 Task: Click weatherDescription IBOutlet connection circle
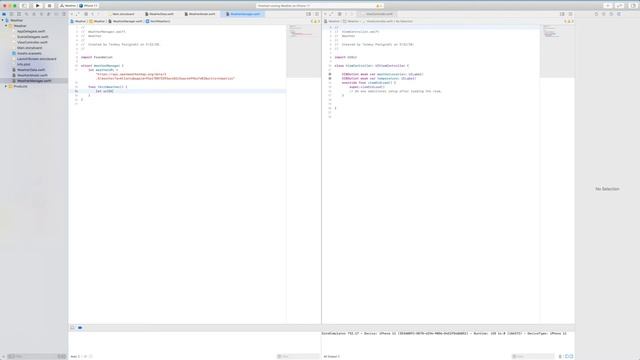click(x=330, y=74)
